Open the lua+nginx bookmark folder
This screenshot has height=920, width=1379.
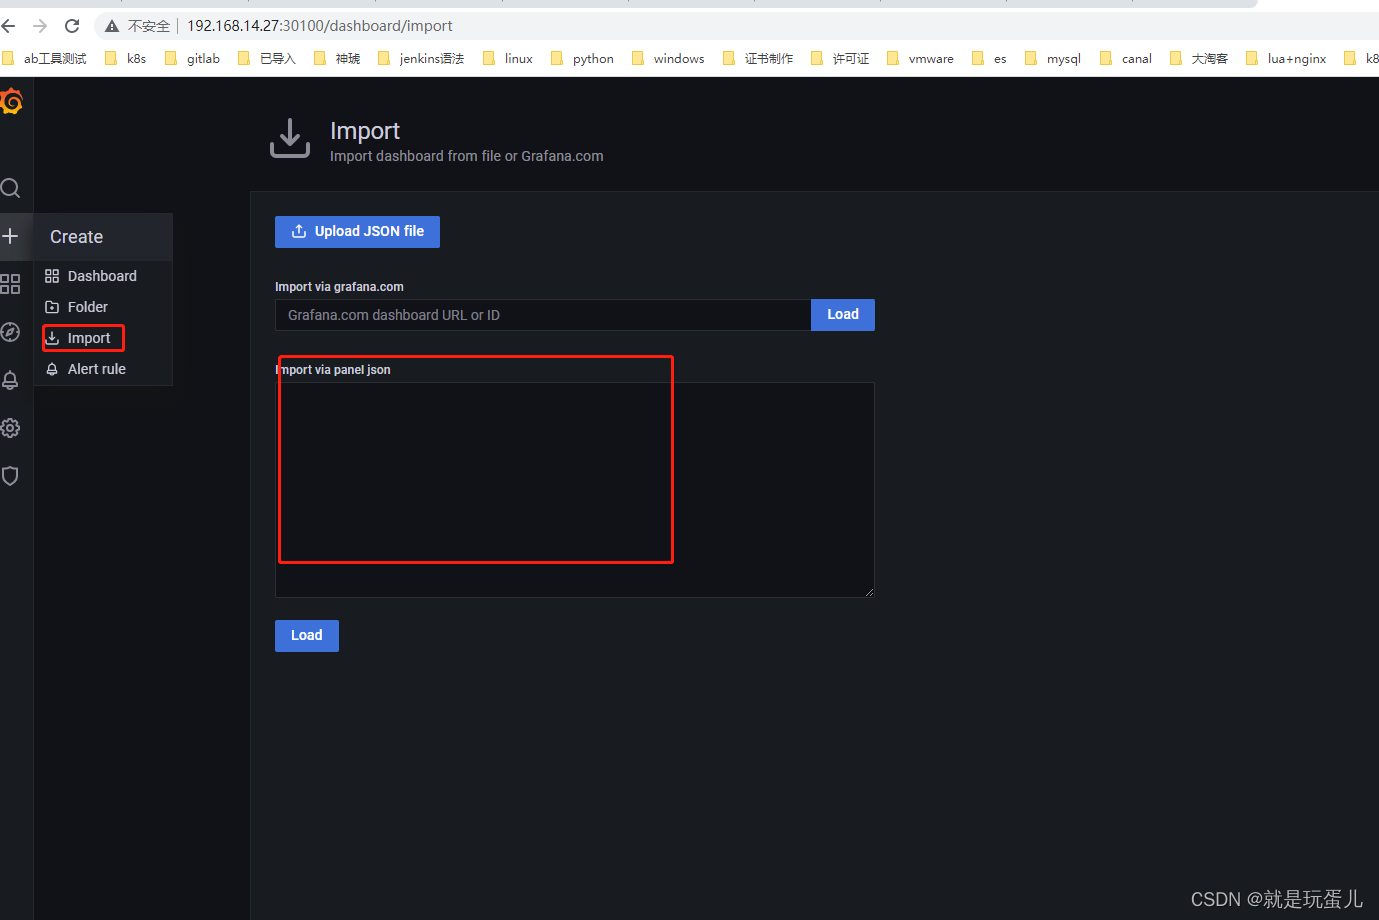(1286, 59)
